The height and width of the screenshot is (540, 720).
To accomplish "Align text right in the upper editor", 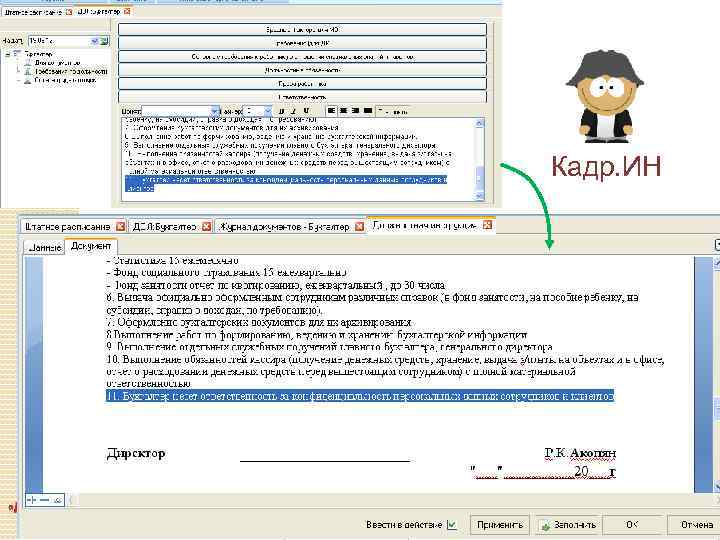I will (x=355, y=111).
